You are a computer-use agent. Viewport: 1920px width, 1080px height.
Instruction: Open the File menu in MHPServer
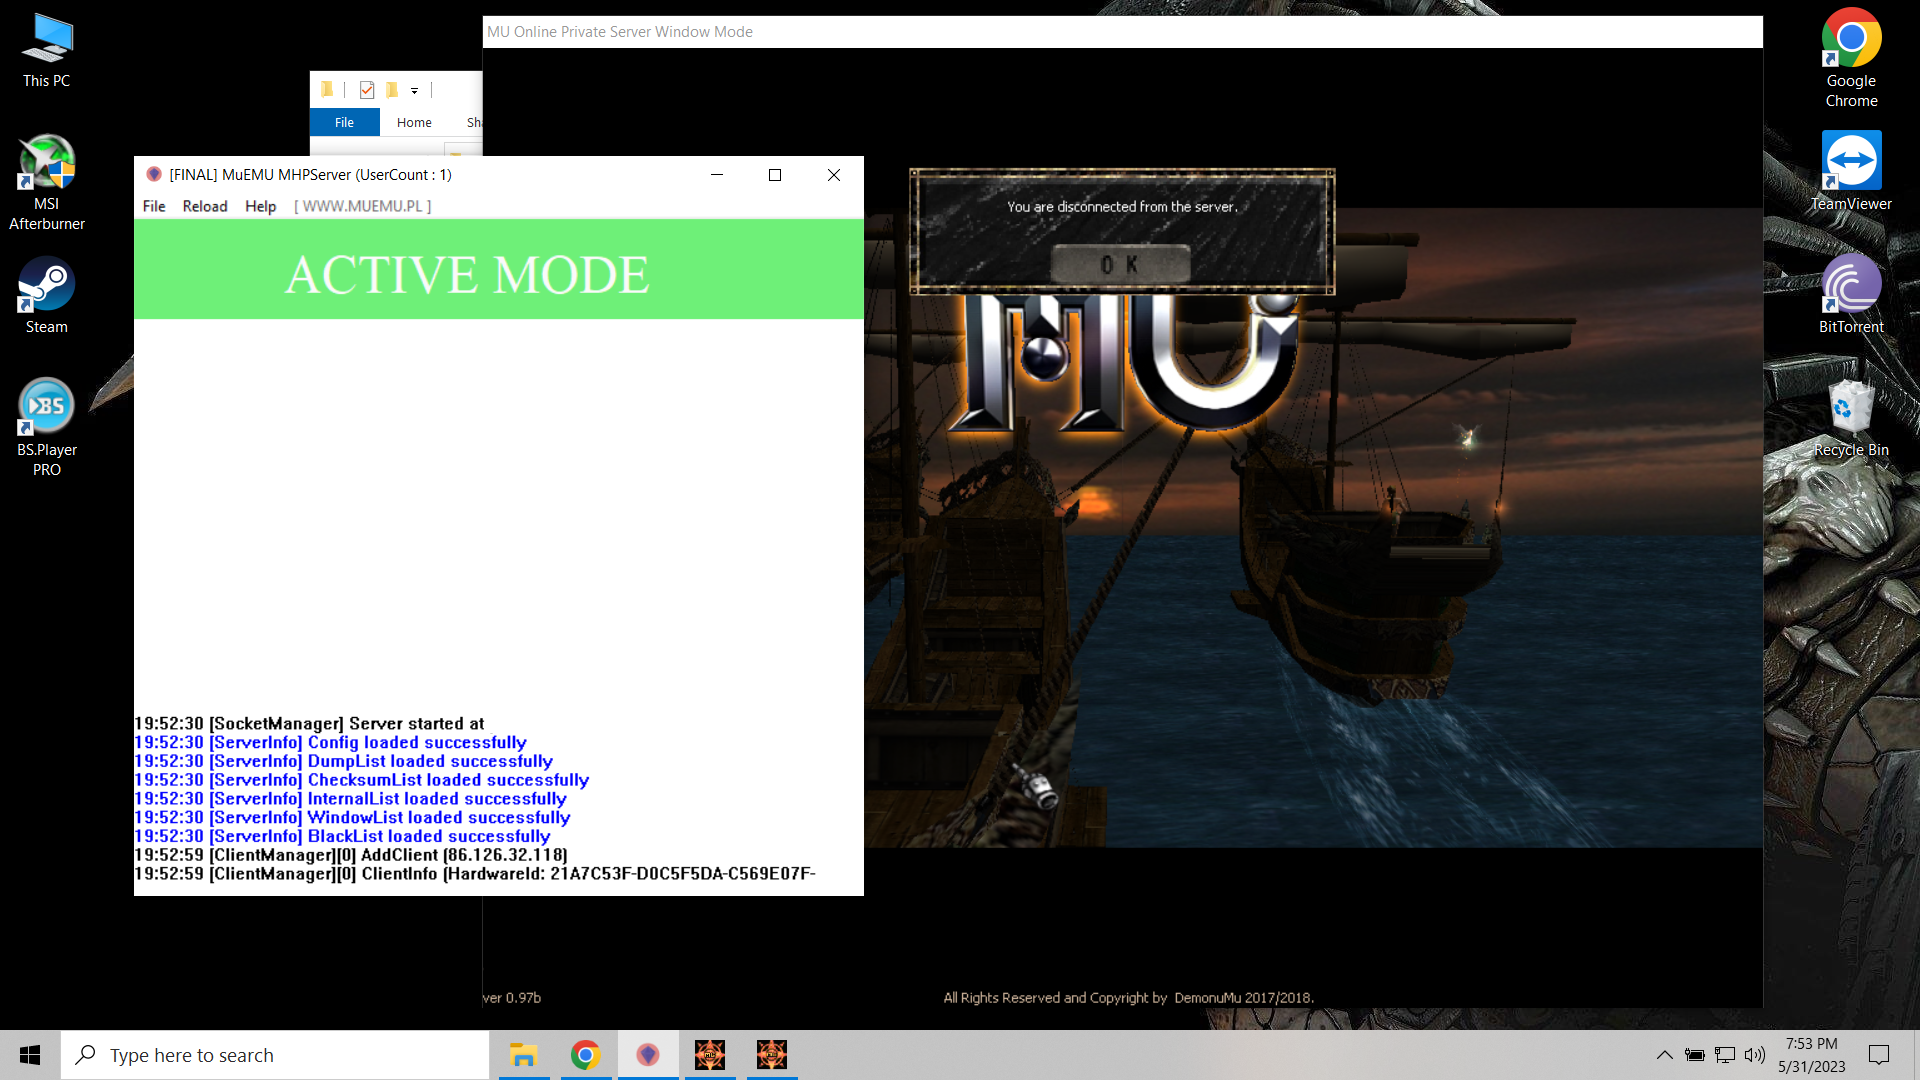click(x=154, y=206)
